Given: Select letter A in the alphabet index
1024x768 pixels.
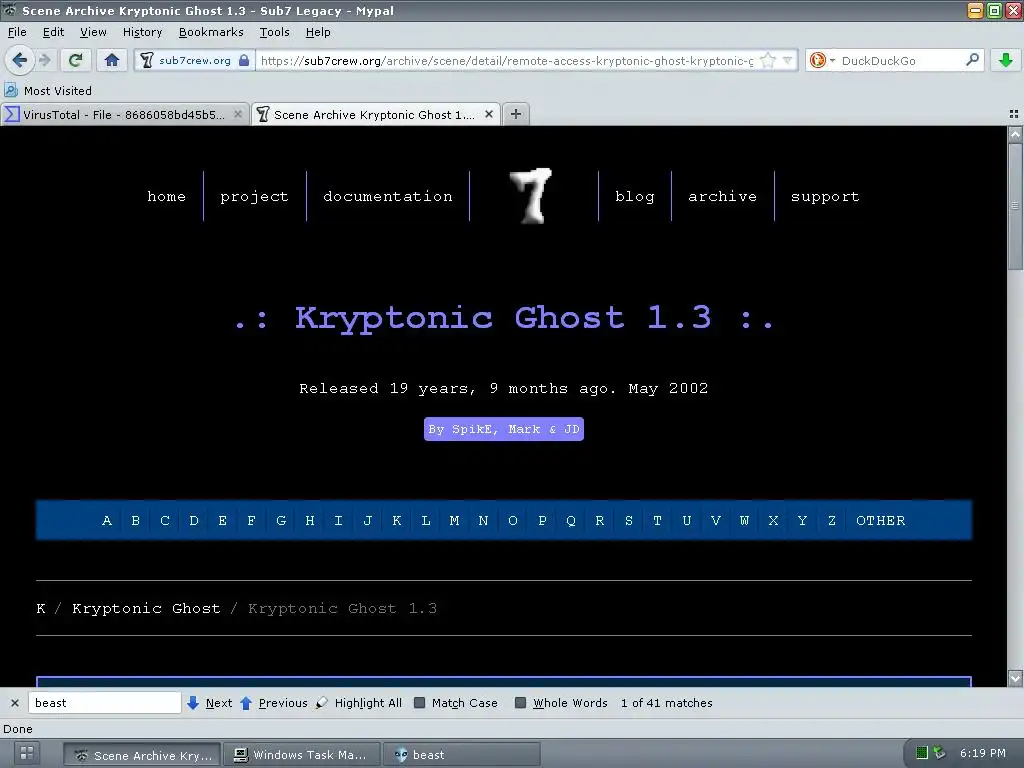Looking at the screenshot, I should pyautogui.click(x=106, y=520).
